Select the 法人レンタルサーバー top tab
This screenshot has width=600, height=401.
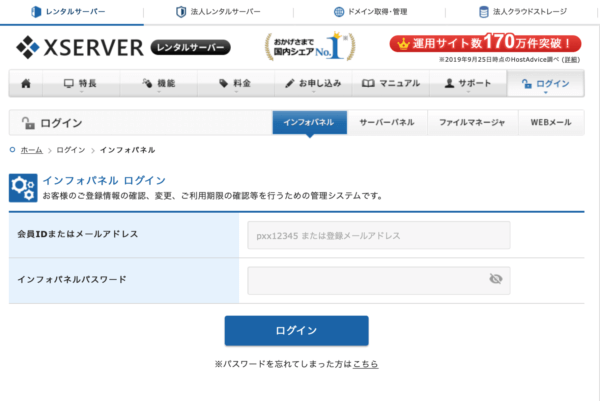(x=218, y=12)
